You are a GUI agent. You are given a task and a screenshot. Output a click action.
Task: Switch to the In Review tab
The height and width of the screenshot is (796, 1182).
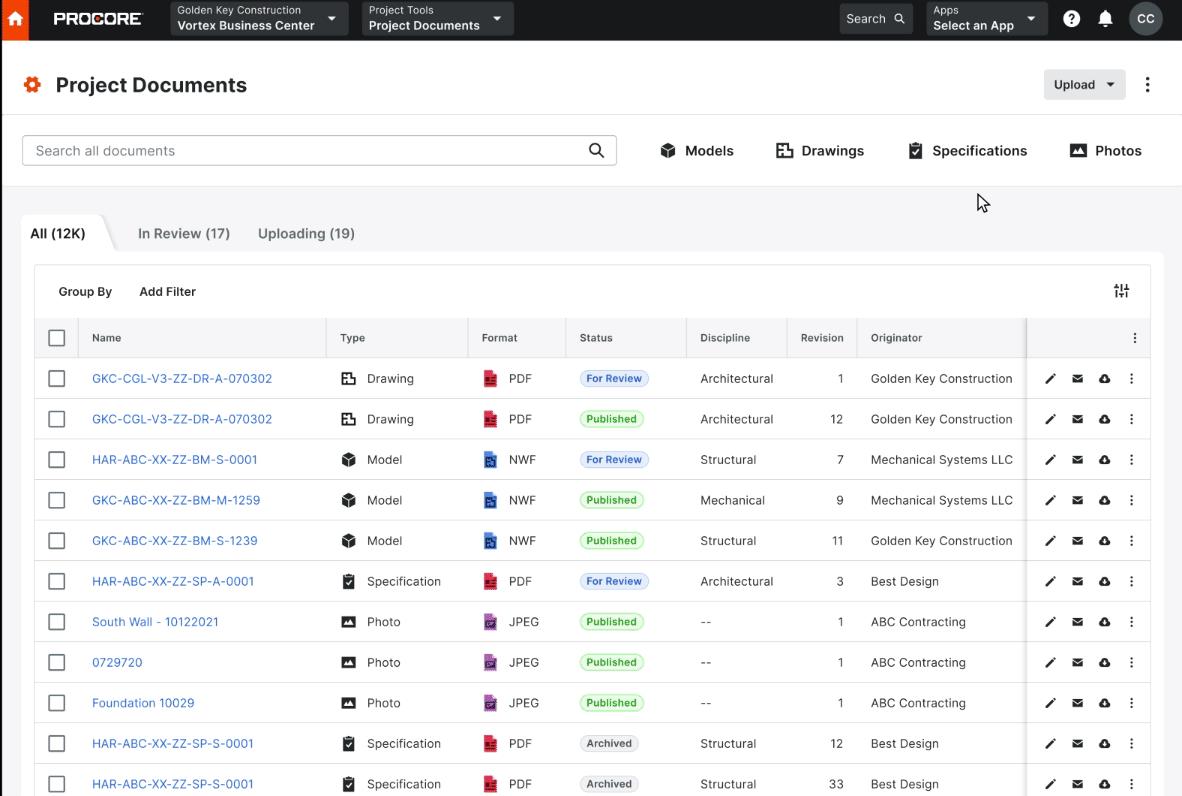(184, 232)
